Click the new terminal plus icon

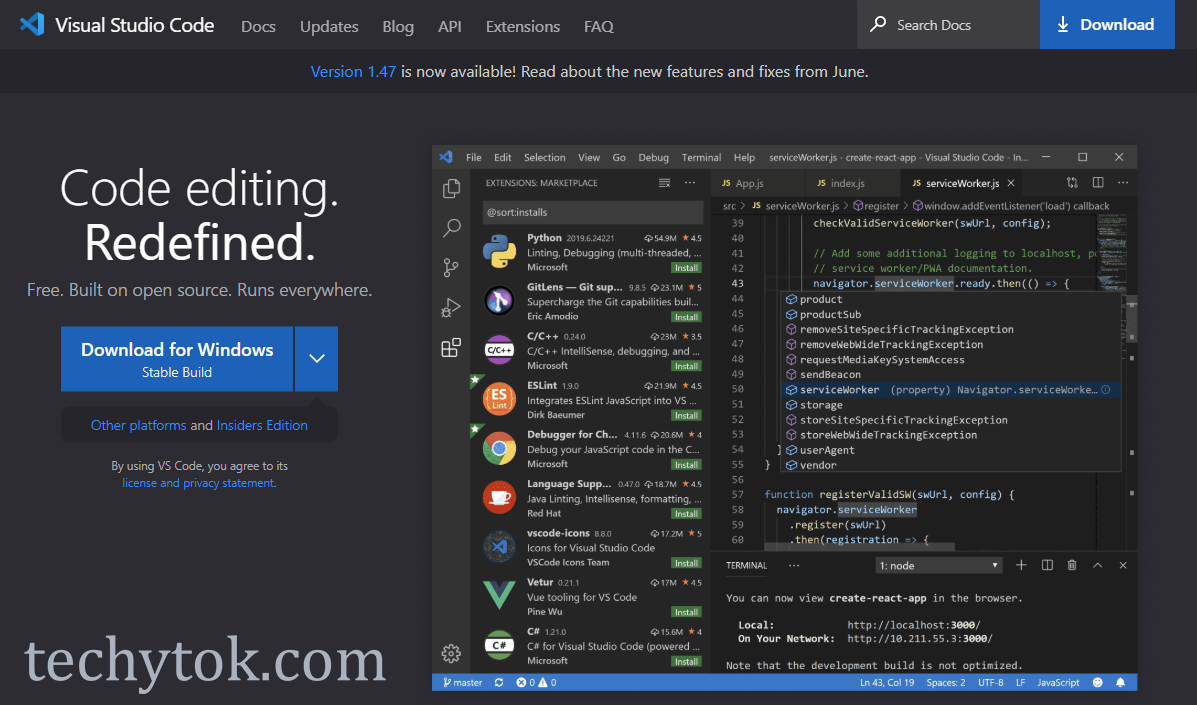[x=1021, y=565]
